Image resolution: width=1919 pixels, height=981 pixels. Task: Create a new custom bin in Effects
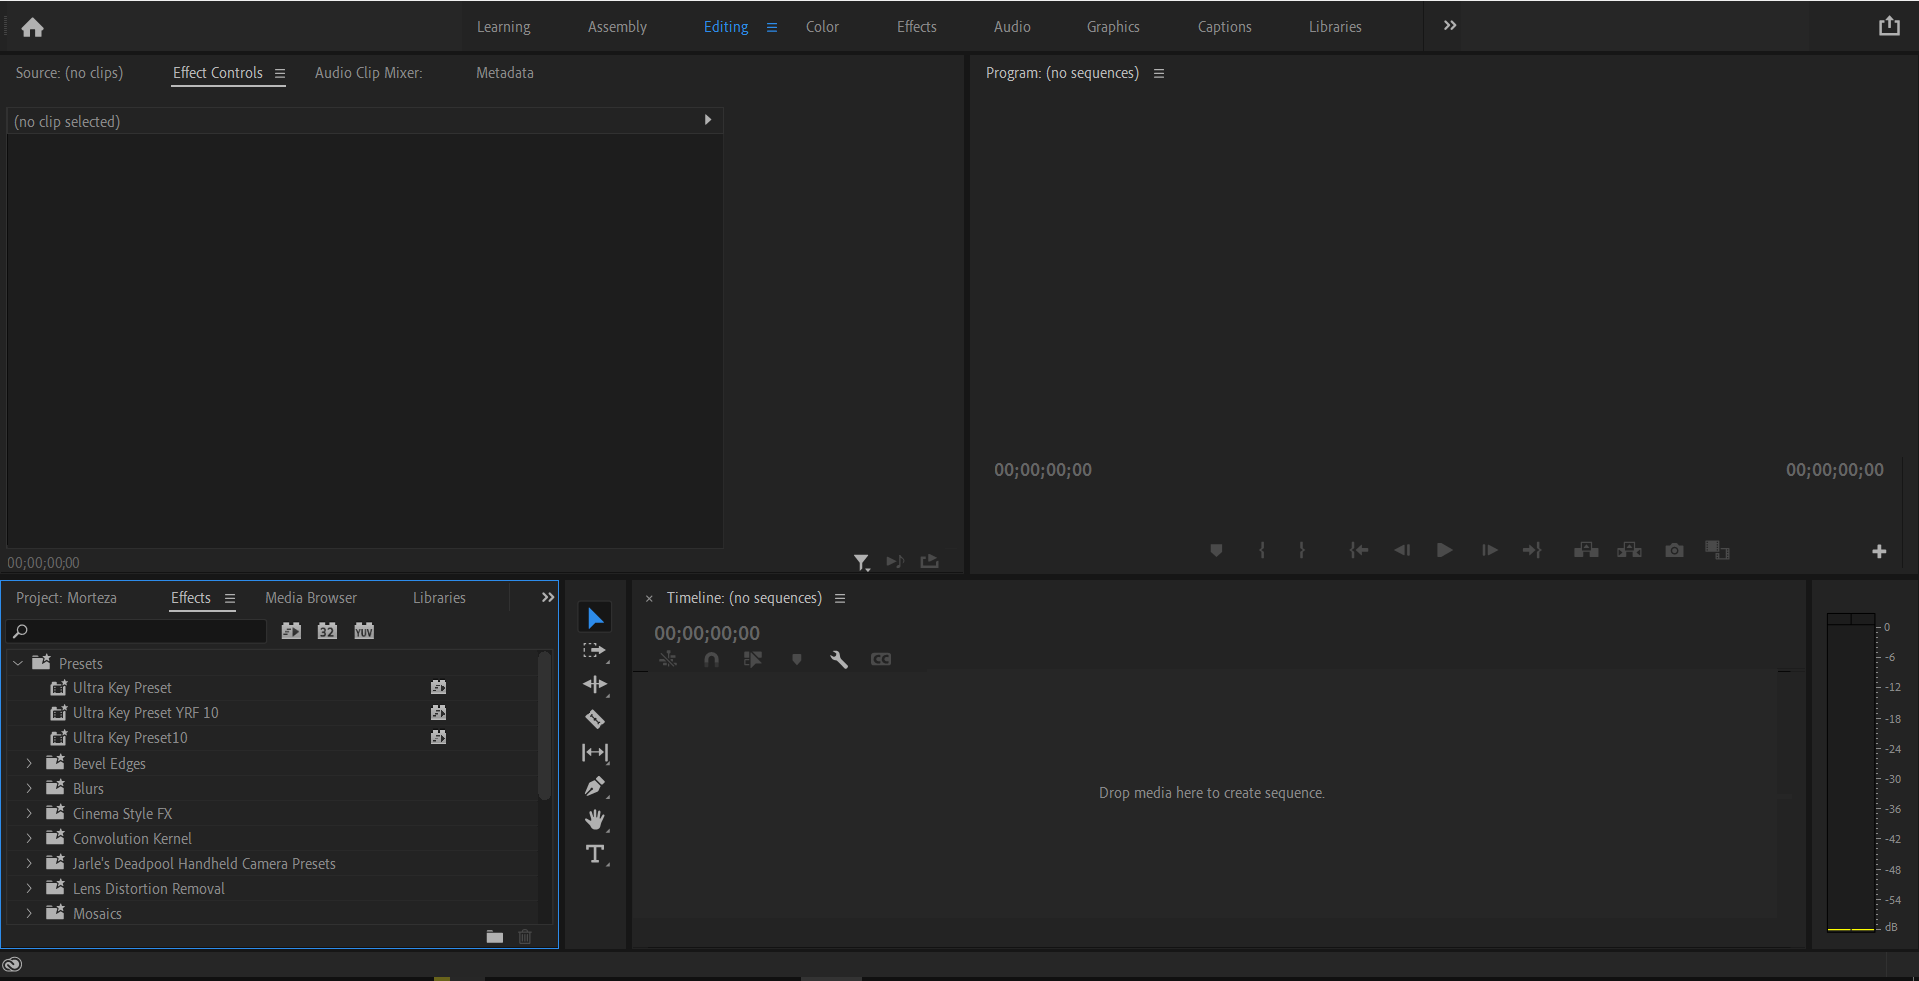tap(495, 937)
